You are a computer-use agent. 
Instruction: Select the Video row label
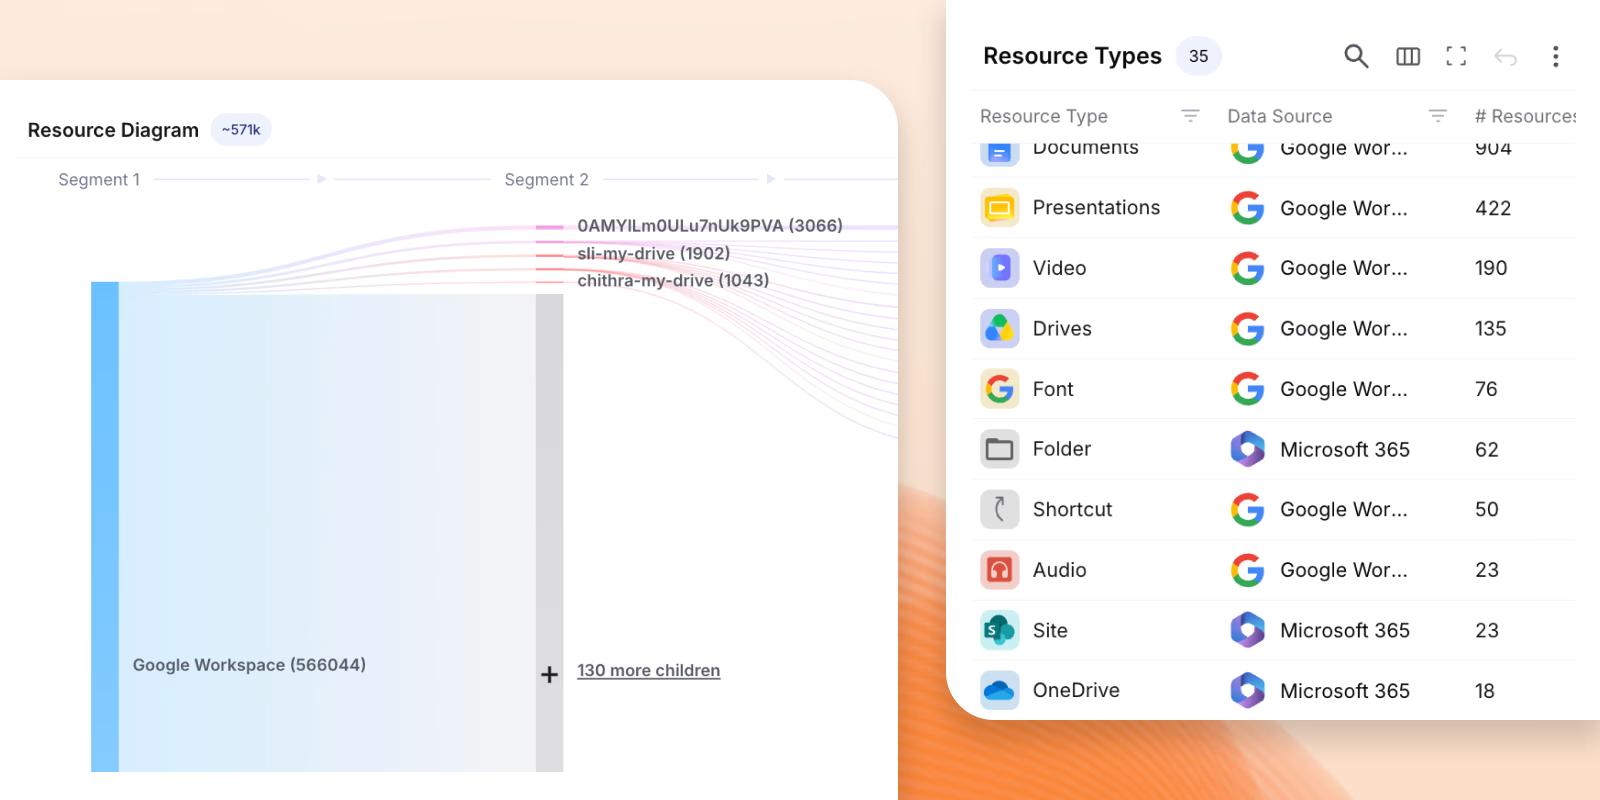coord(1059,268)
